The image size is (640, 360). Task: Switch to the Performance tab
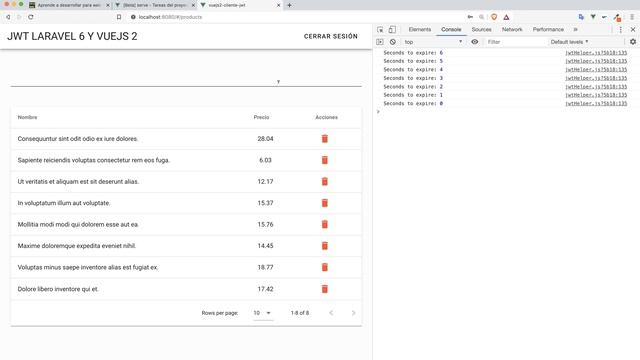point(548,30)
